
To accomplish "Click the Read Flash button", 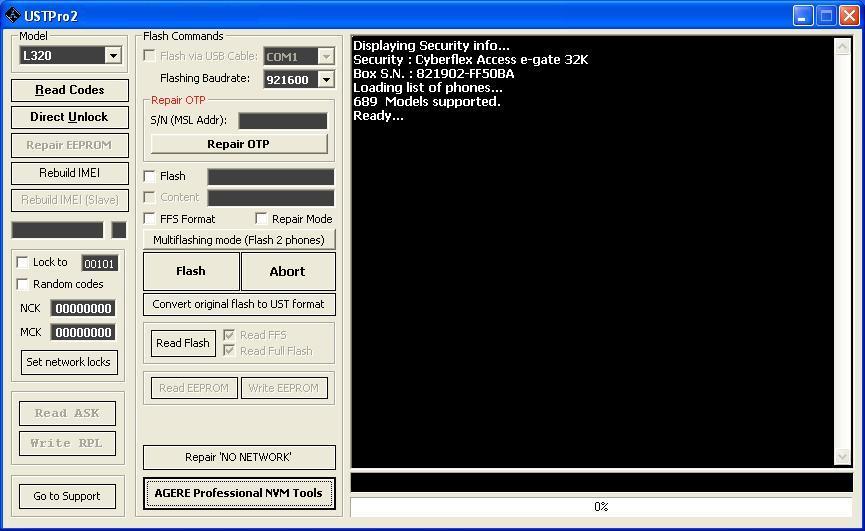I will [183, 343].
